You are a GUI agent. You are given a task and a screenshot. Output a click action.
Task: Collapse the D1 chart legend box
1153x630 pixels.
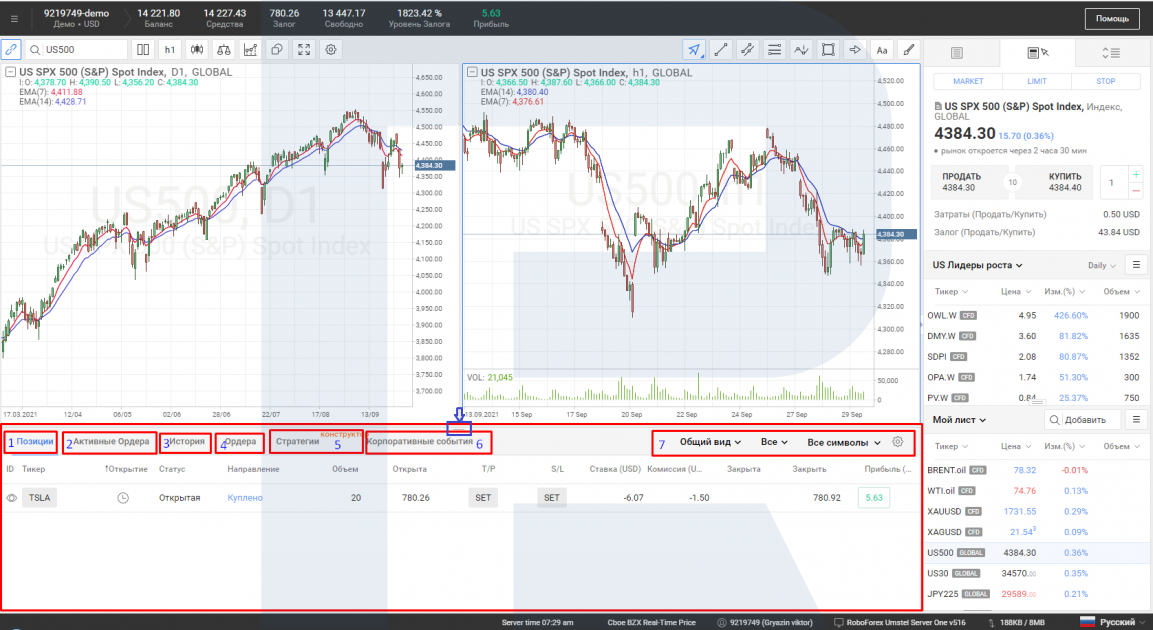10,72
